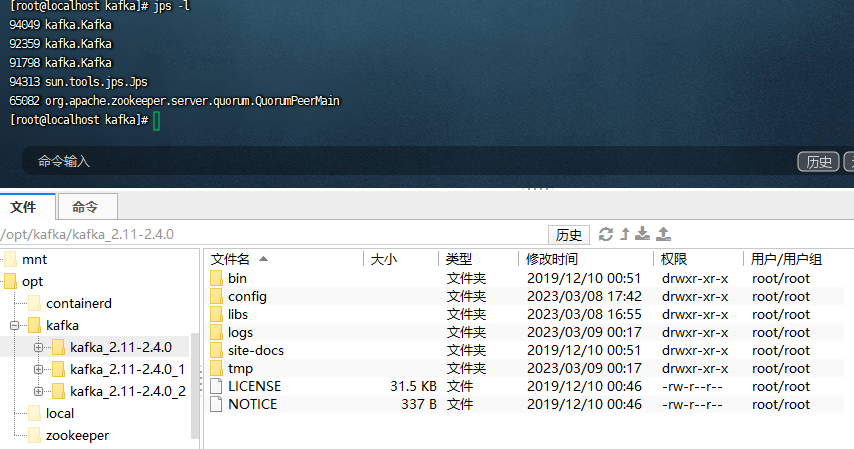
Task: Click the upload file icon
Action: [x=663, y=234]
